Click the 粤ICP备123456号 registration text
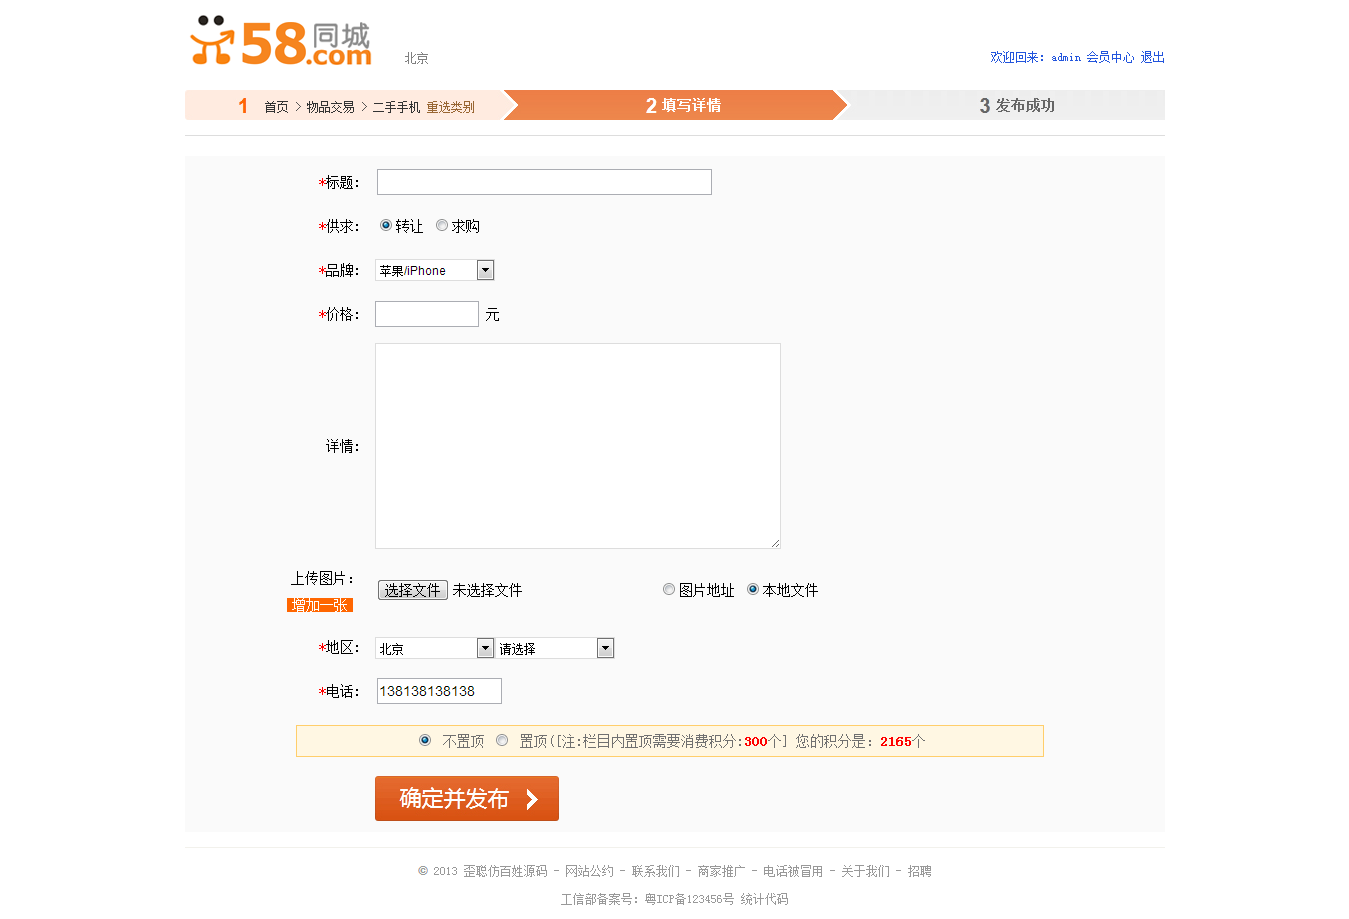1349x919 pixels. (689, 899)
